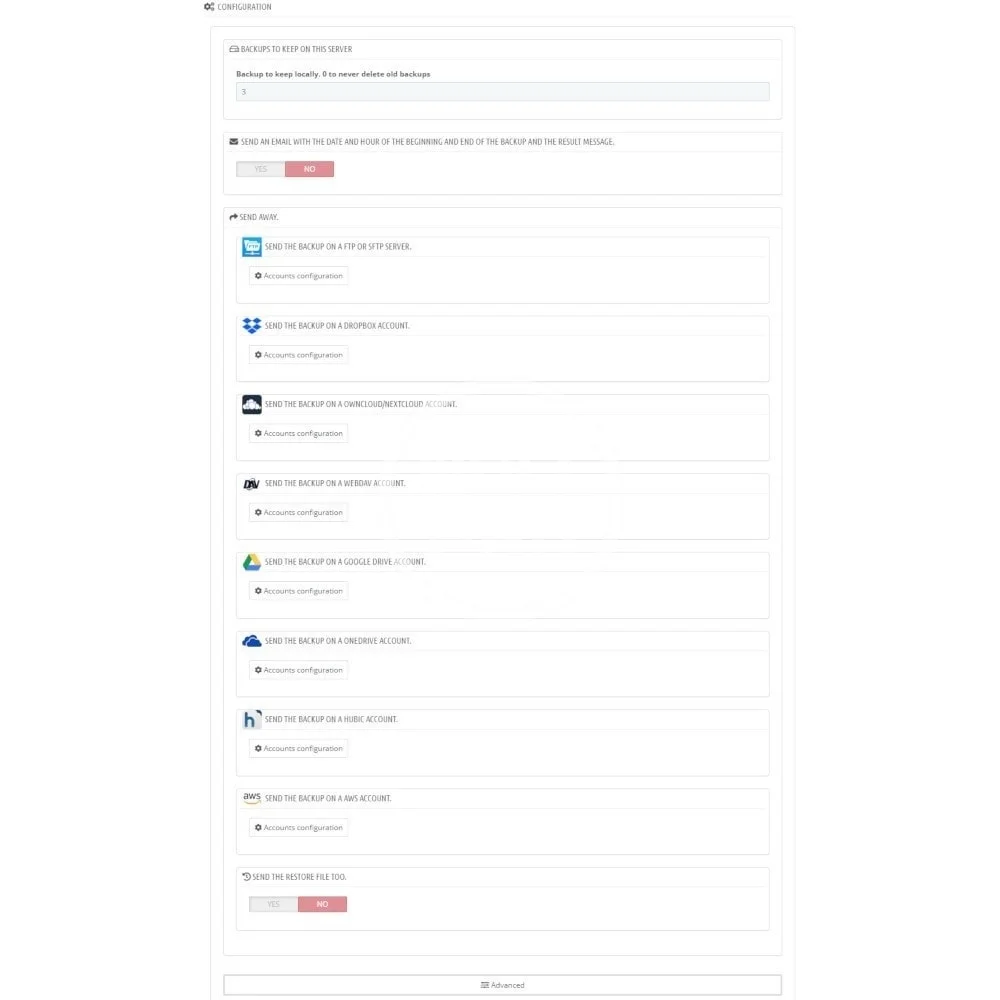The width and height of the screenshot is (1000, 1000).
Task: Open Google Drive Accounts configuration
Action: tap(299, 591)
